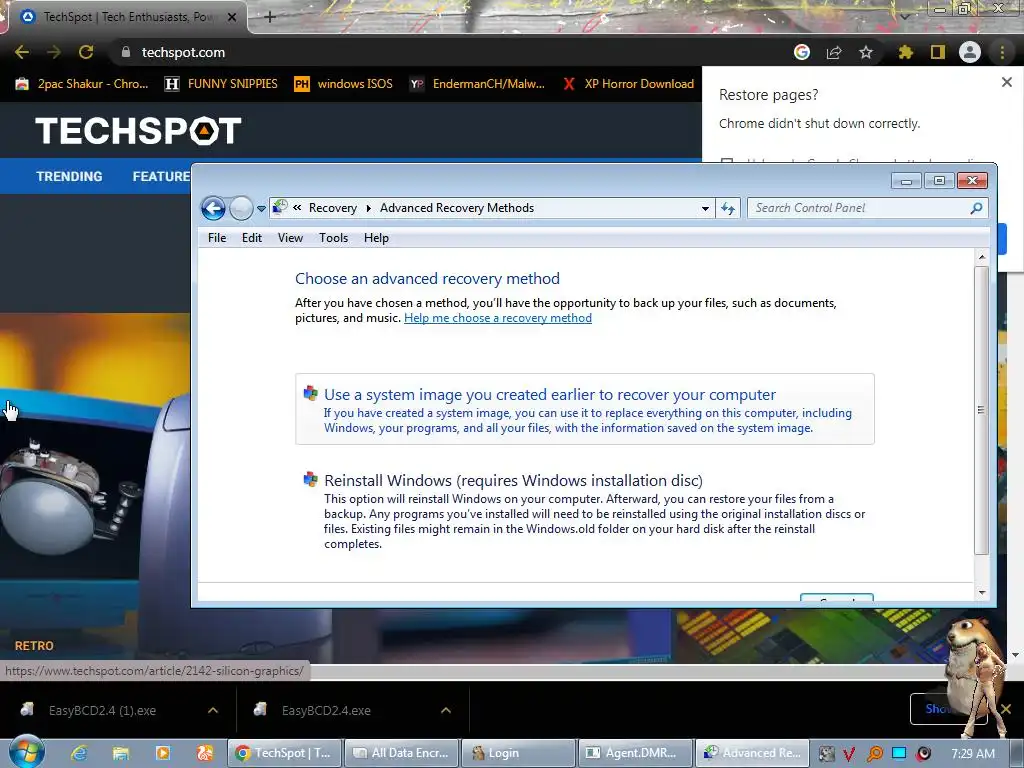Click the 7:29 AM taskbar clock
The height and width of the screenshot is (768, 1024).
click(973, 753)
